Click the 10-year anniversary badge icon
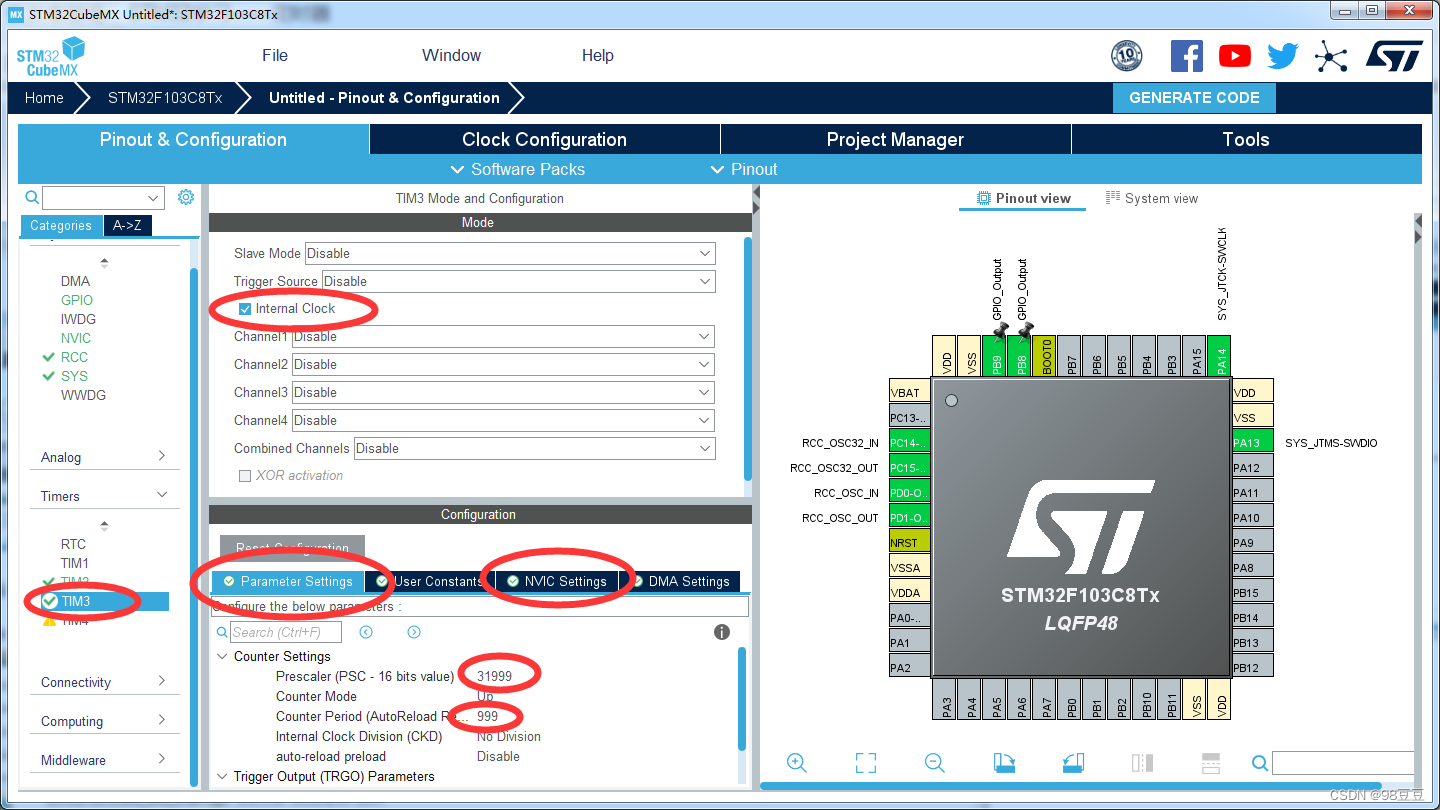Screen dimensions: 1440x810 tap(1127, 56)
